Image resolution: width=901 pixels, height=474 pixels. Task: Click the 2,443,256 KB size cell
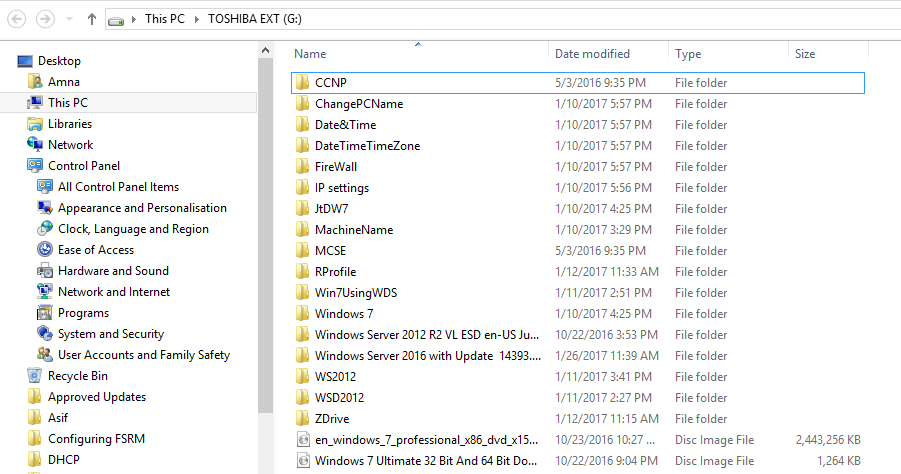point(828,440)
